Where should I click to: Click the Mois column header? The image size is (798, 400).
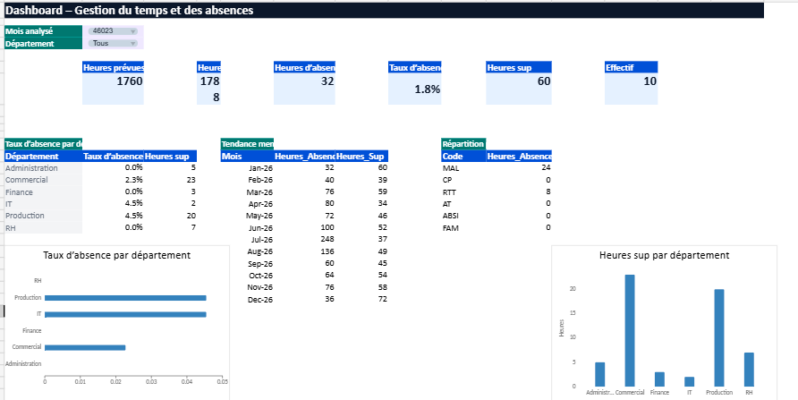click(x=247, y=156)
